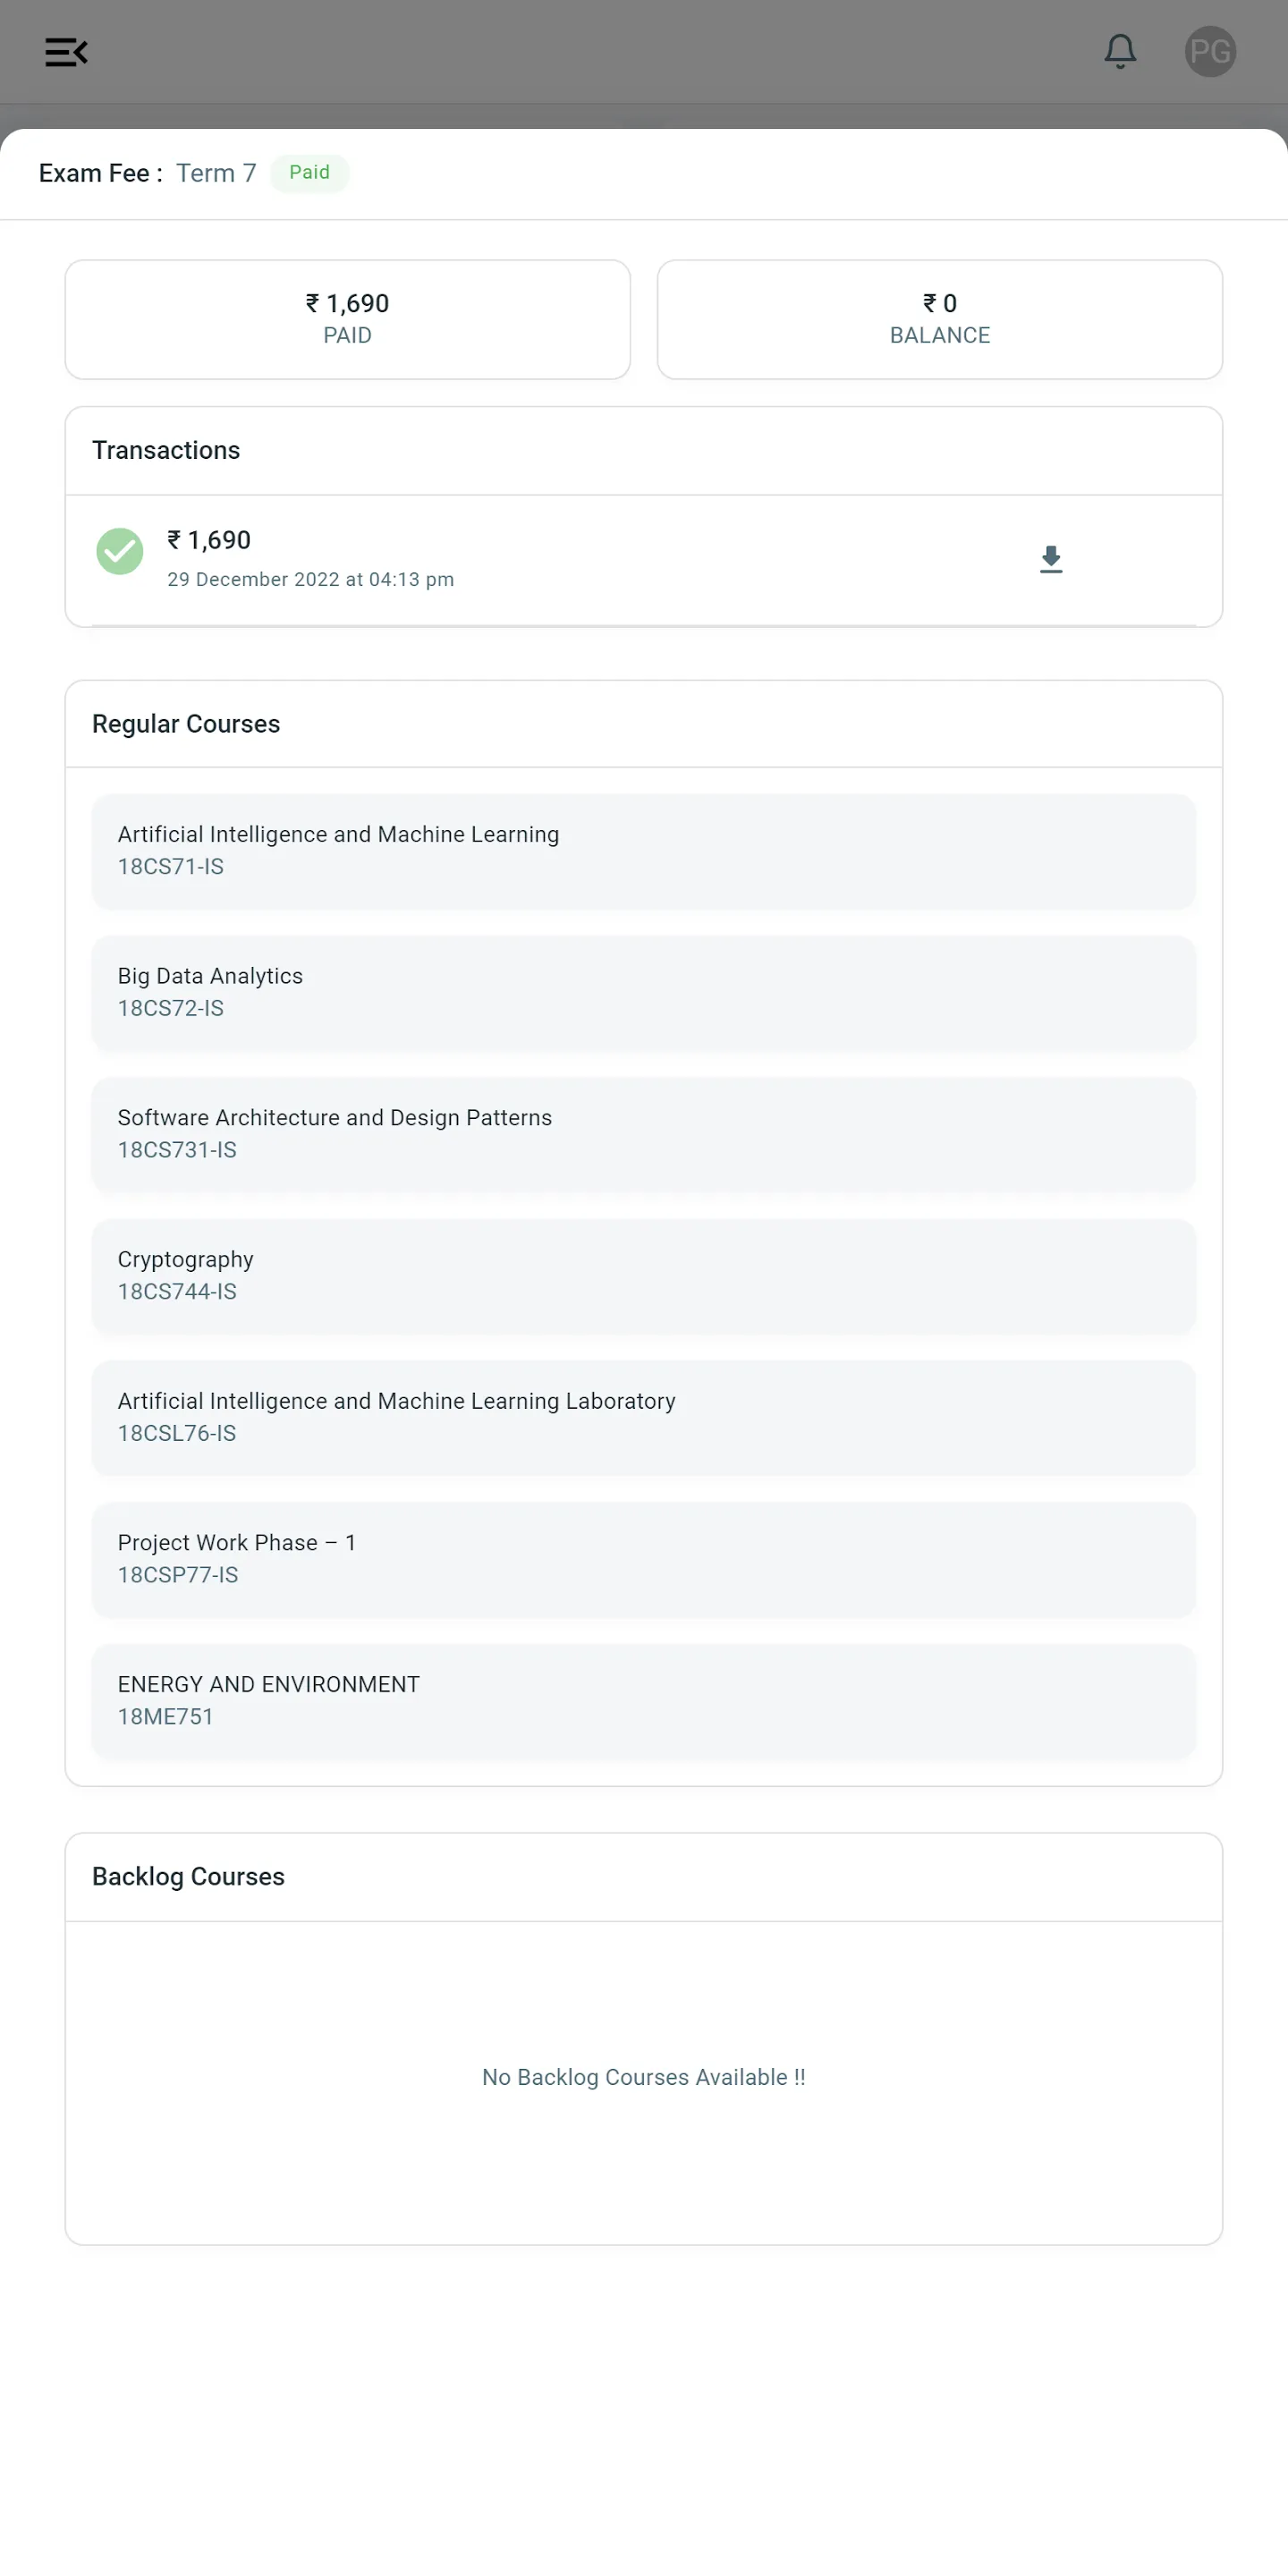Screen dimensions: 1288x2576
Task: Open the ENERGY AND ENVIRONMENT course
Action: click(x=644, y=1701)
